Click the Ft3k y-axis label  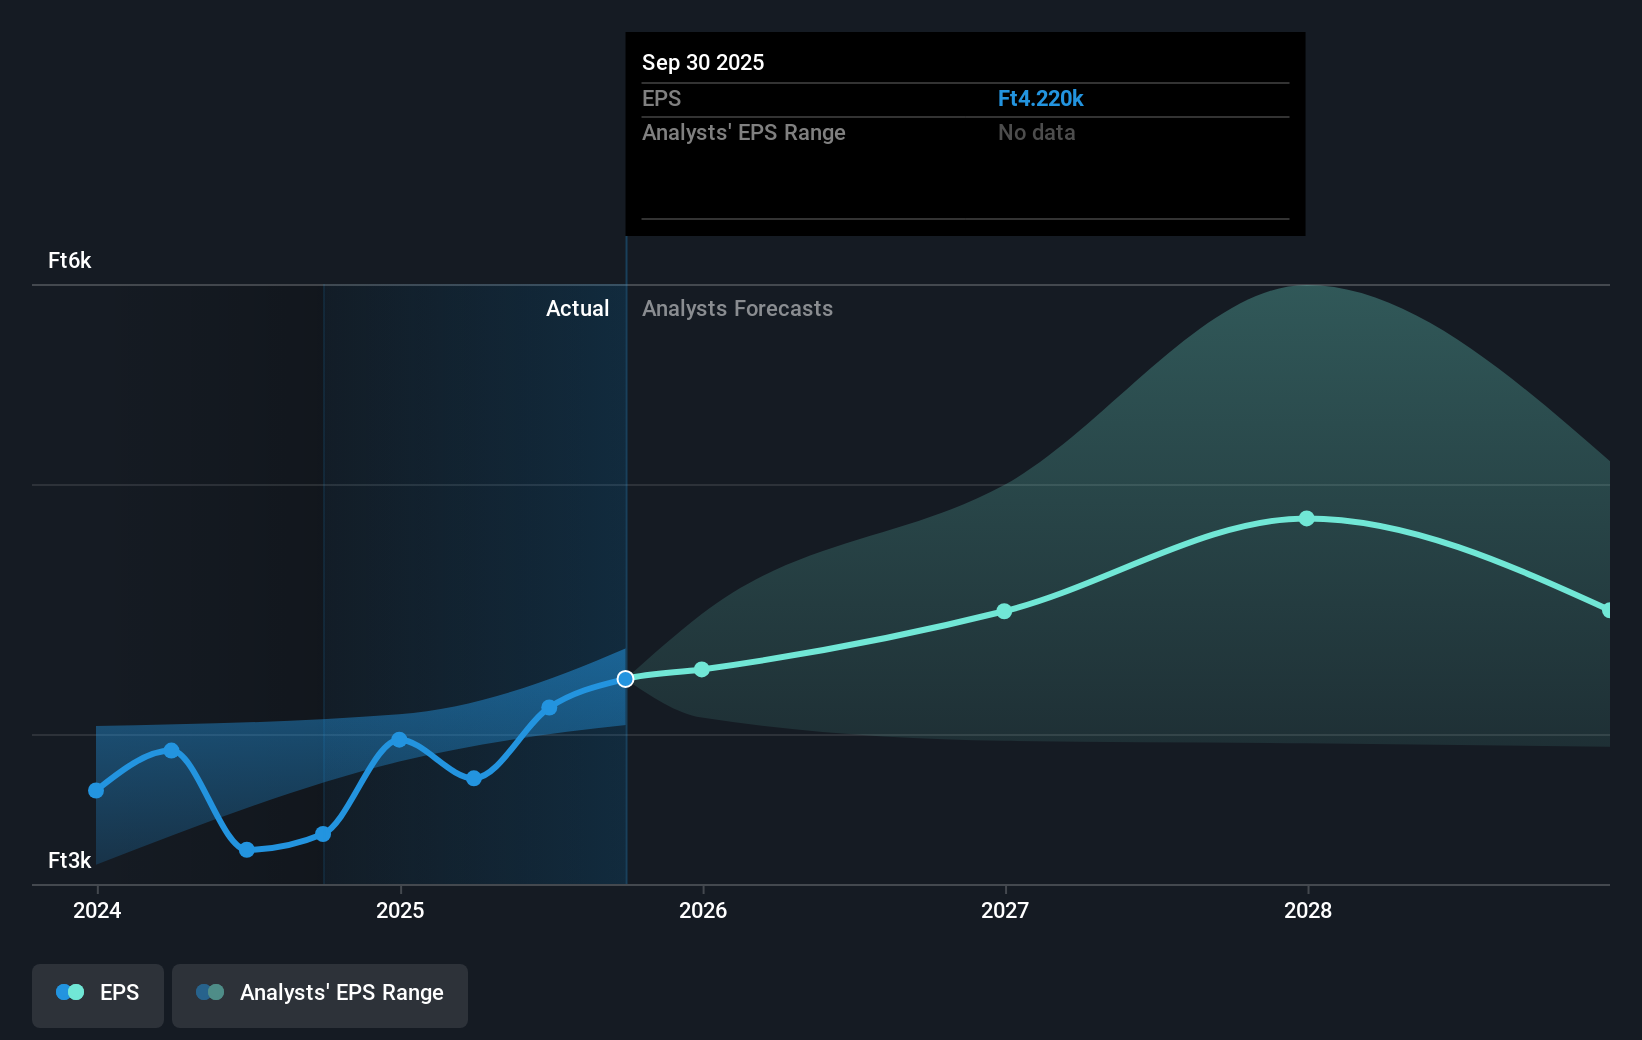pos(69,860)
